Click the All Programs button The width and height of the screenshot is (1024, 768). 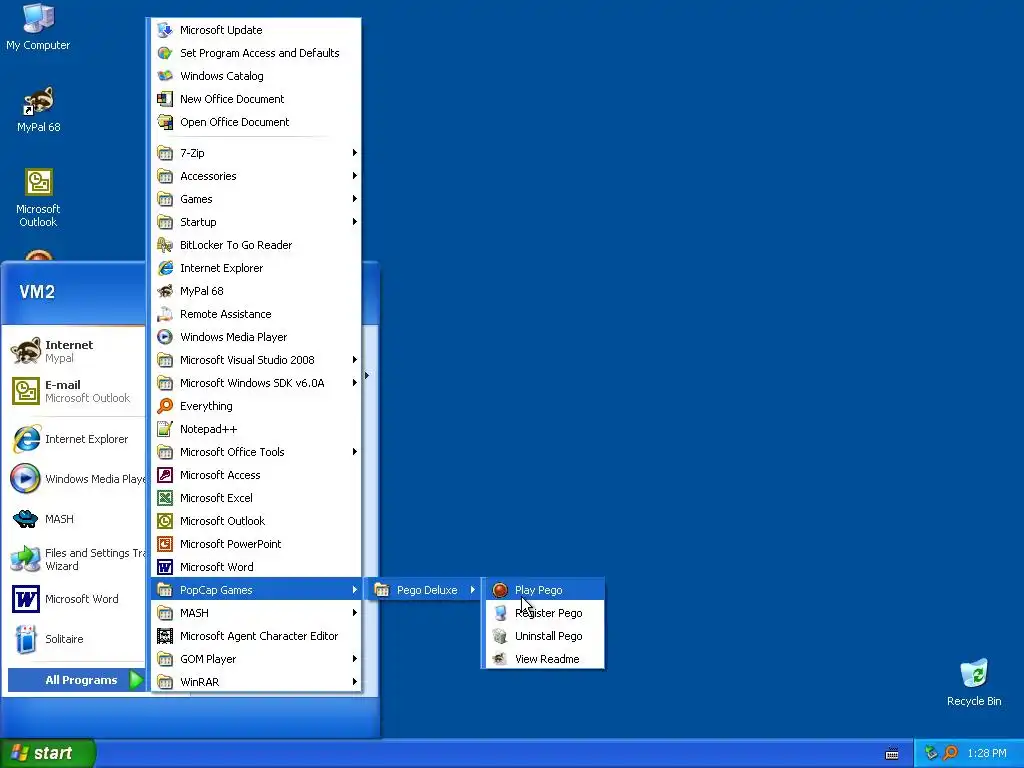(76, 680)
